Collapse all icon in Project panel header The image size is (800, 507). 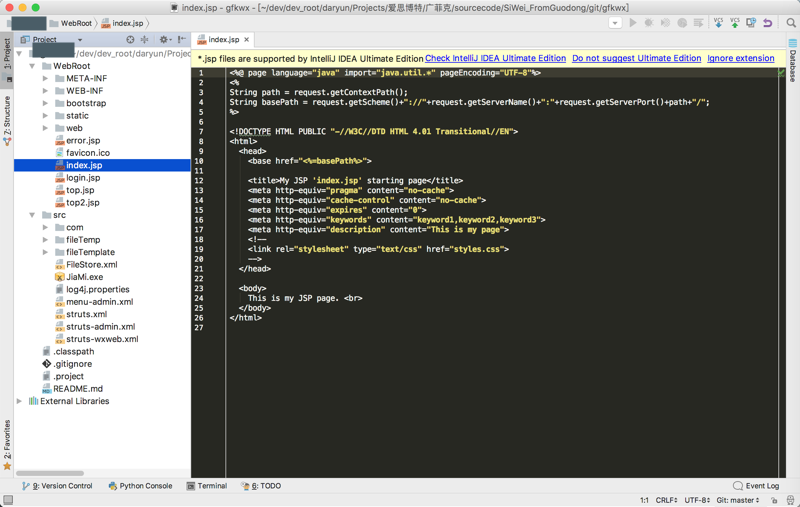coord(144,39)
